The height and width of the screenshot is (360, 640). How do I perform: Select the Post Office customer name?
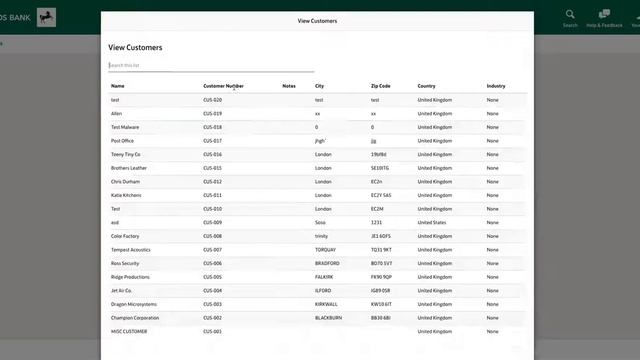click(x=122, y=141)
